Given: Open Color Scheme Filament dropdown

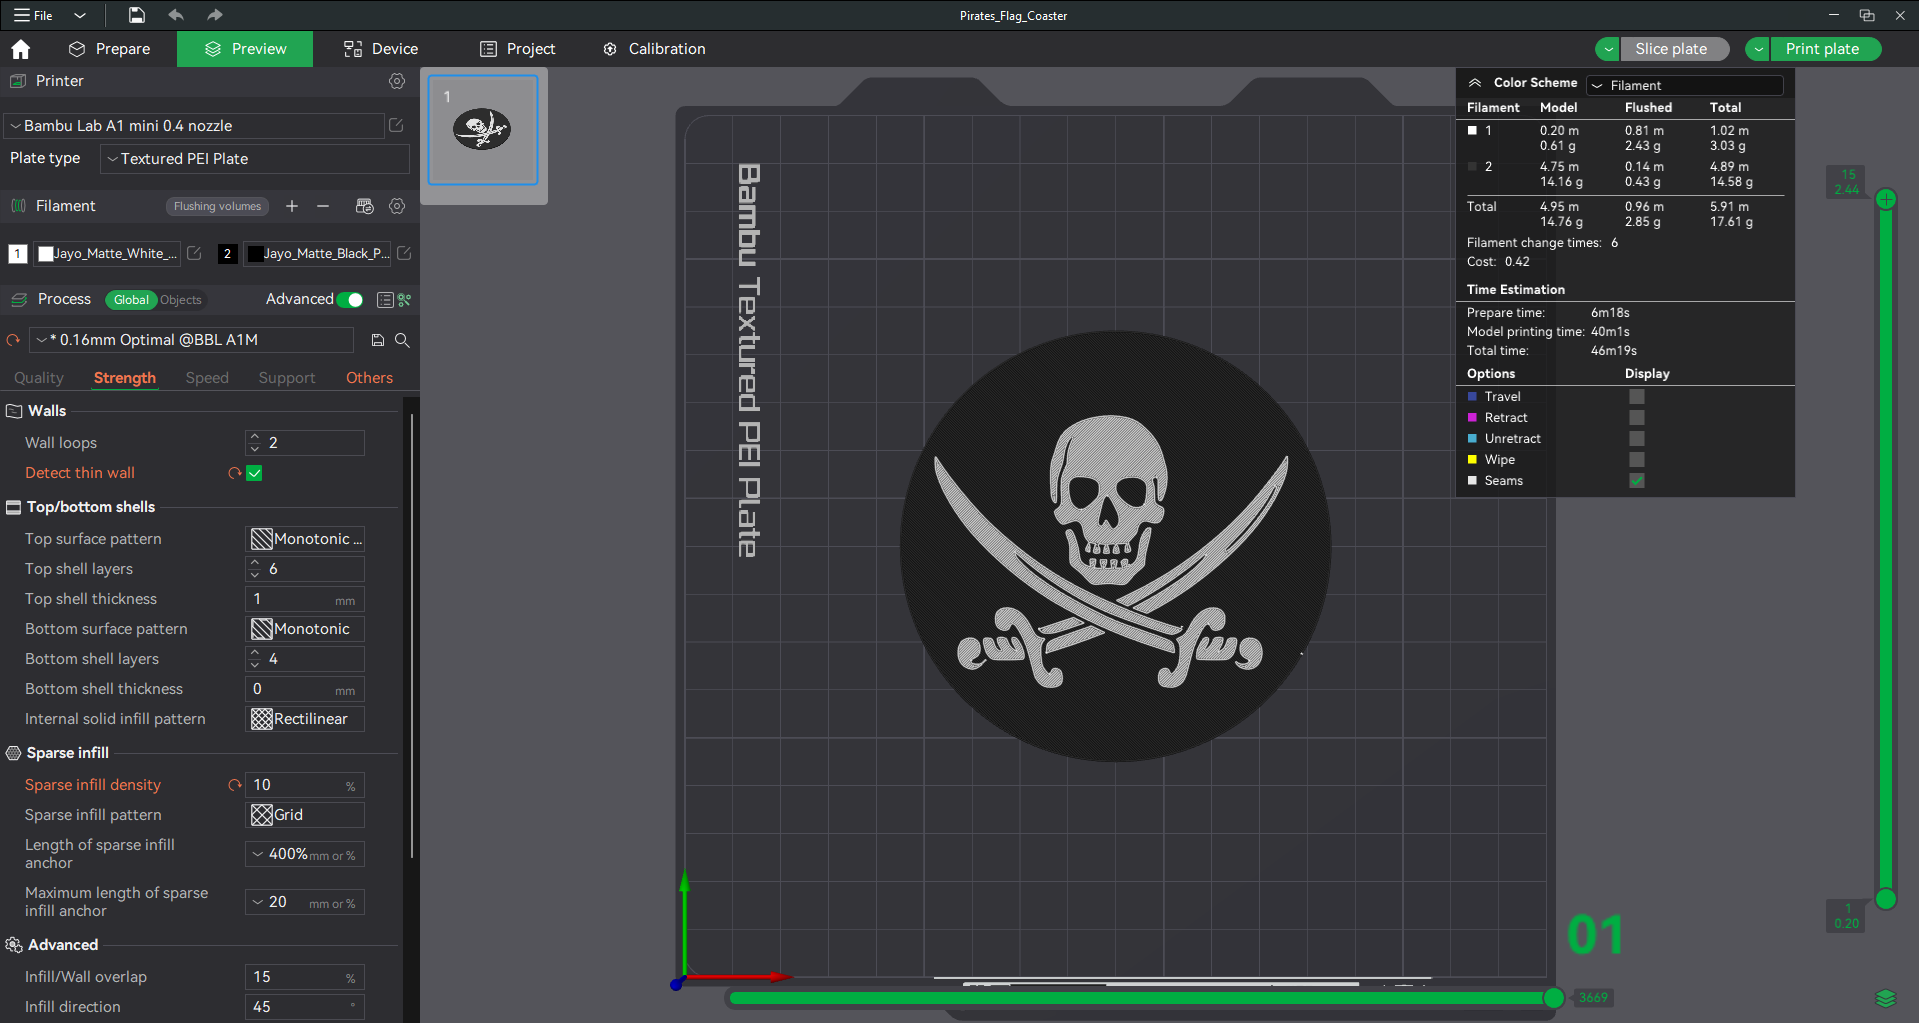Looking at the screenshot, I should [1685, 86].
